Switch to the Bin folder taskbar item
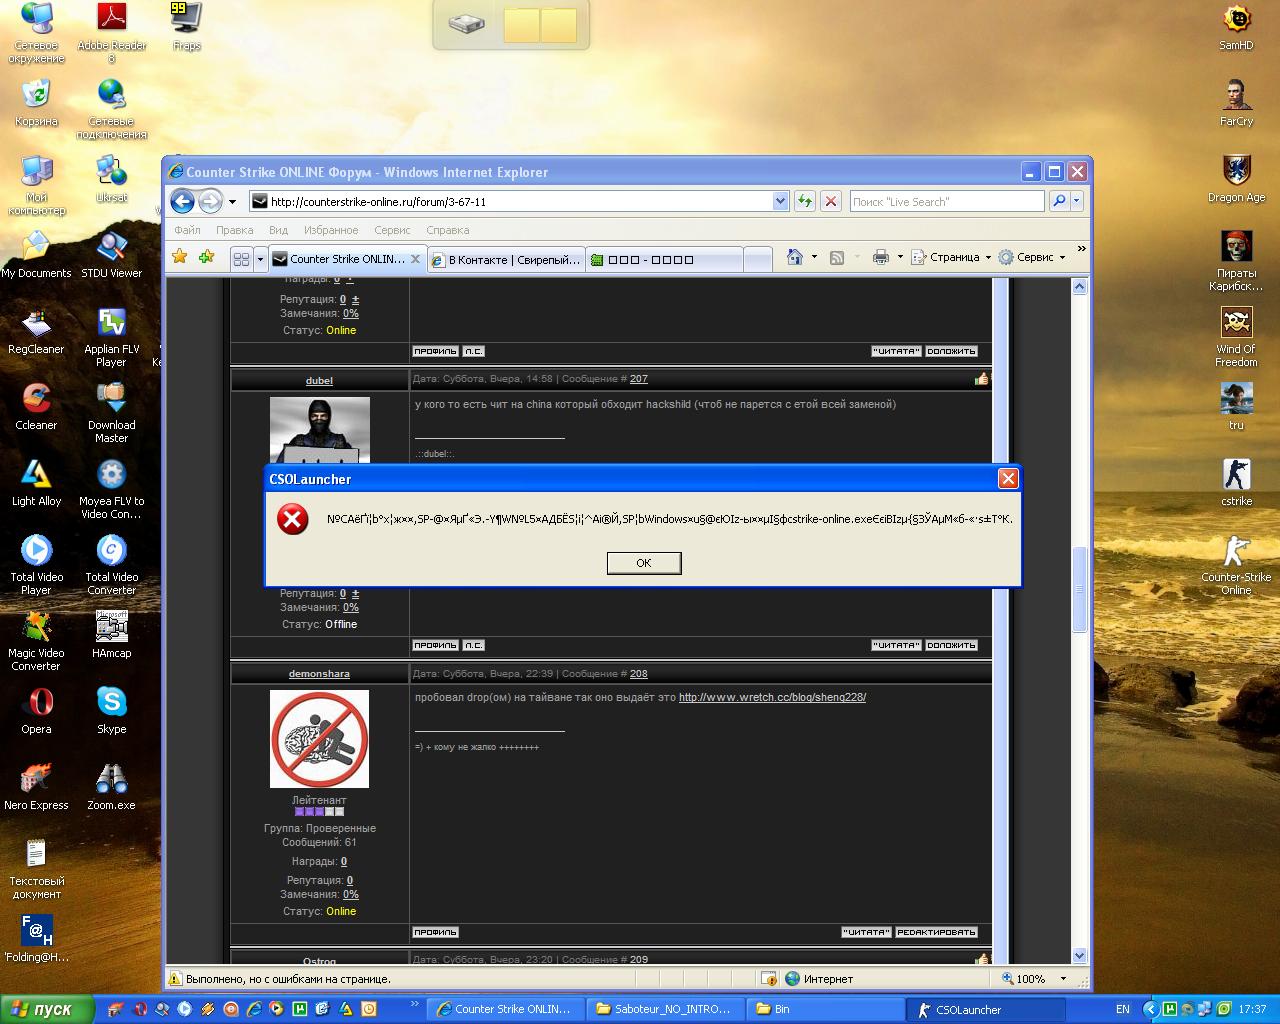This screenshot has width=1280, height=1024. [825, 1009]
